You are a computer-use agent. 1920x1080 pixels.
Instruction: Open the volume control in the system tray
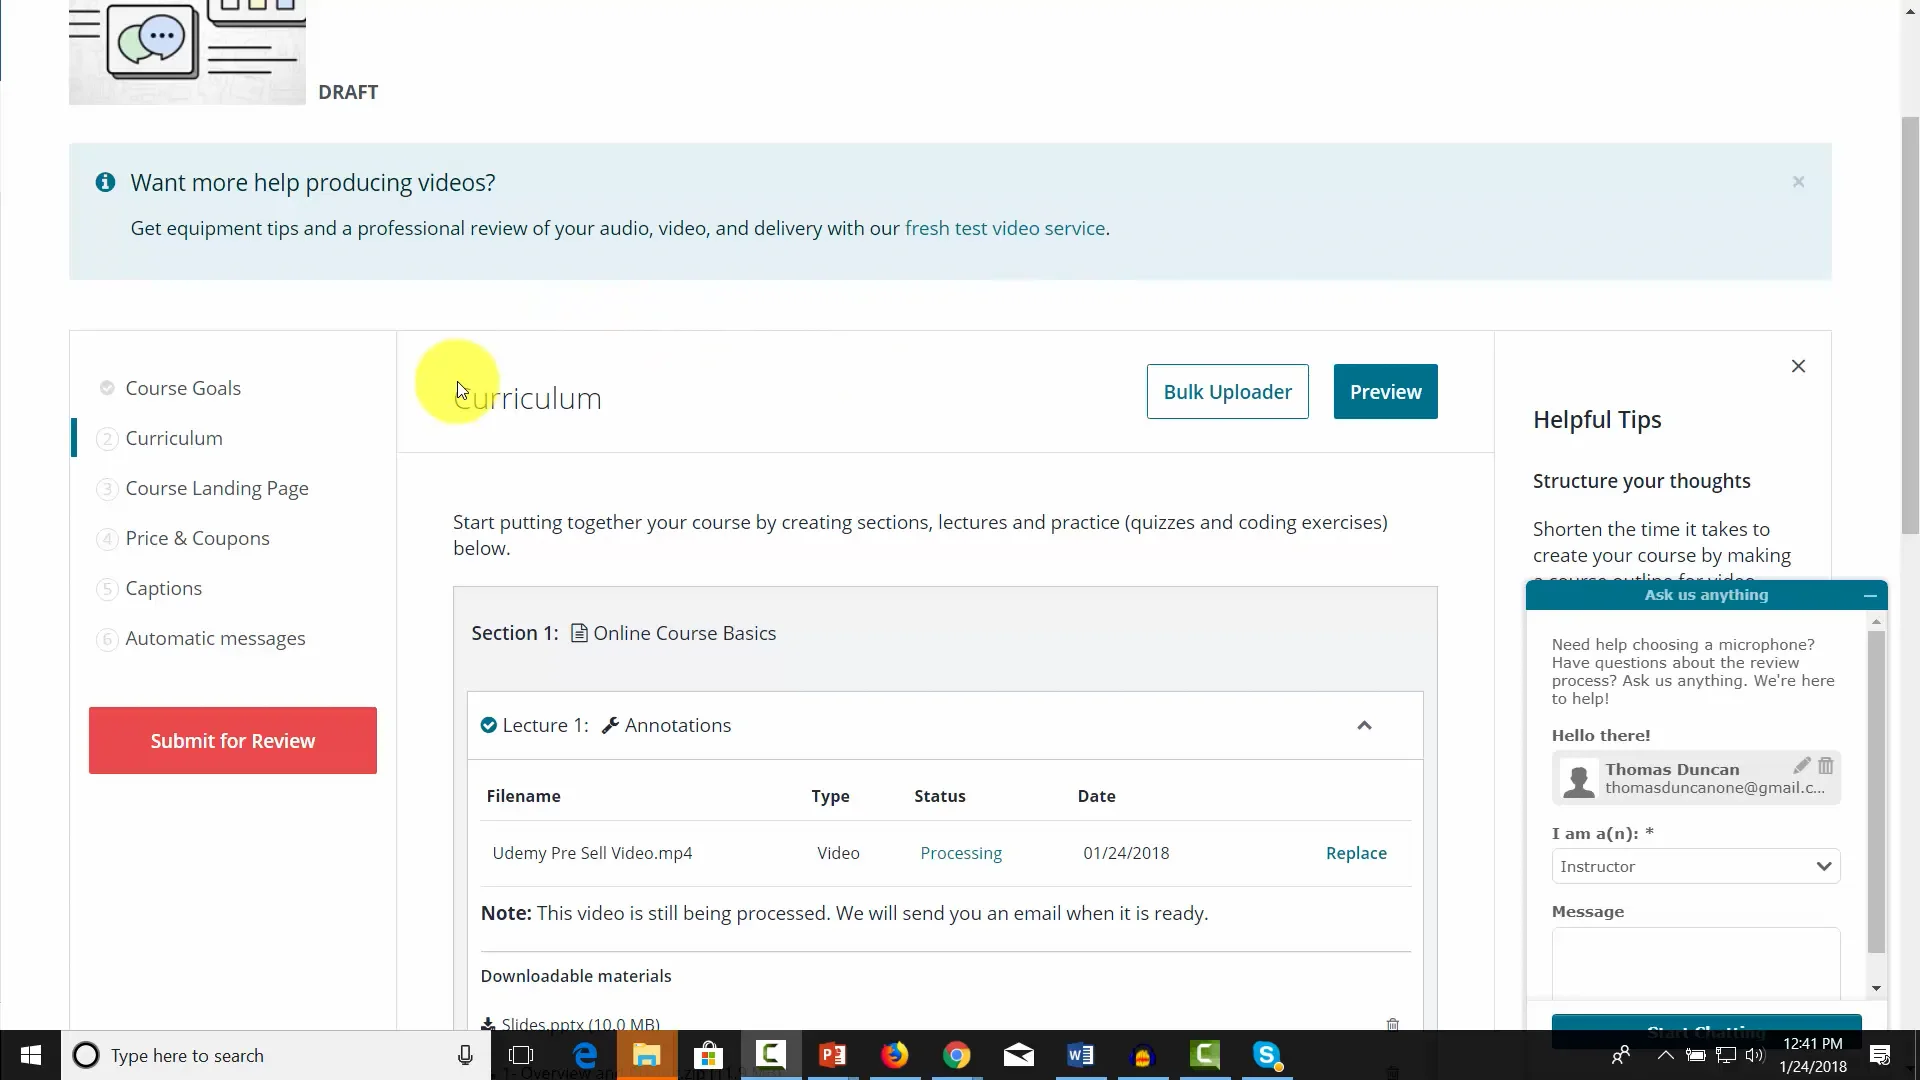point(1757,1055)
